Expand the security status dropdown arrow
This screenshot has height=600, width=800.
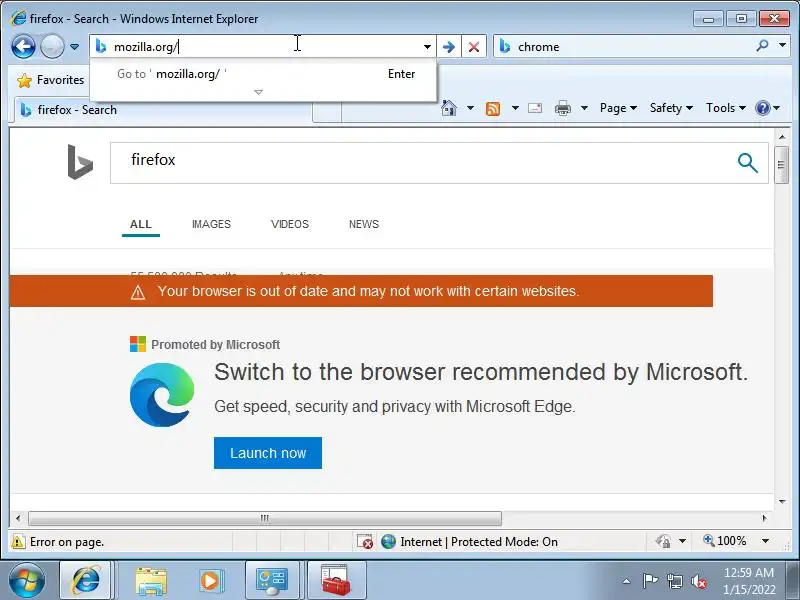click(683, 541)
